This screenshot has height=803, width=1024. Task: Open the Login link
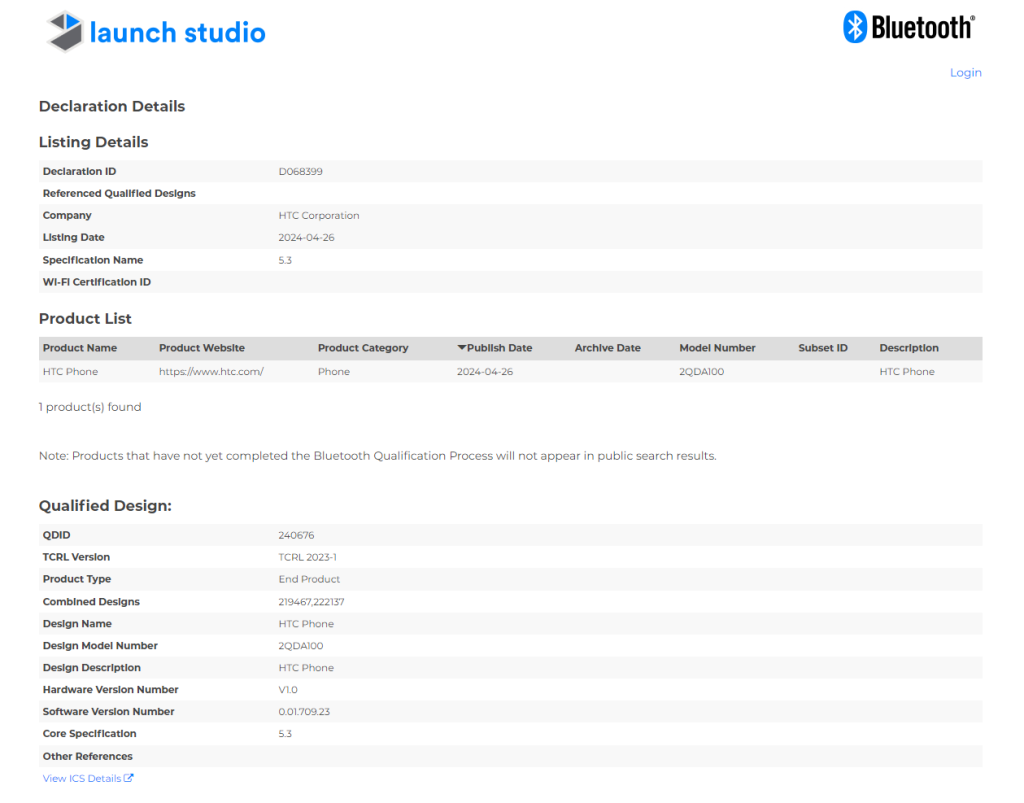965,72
